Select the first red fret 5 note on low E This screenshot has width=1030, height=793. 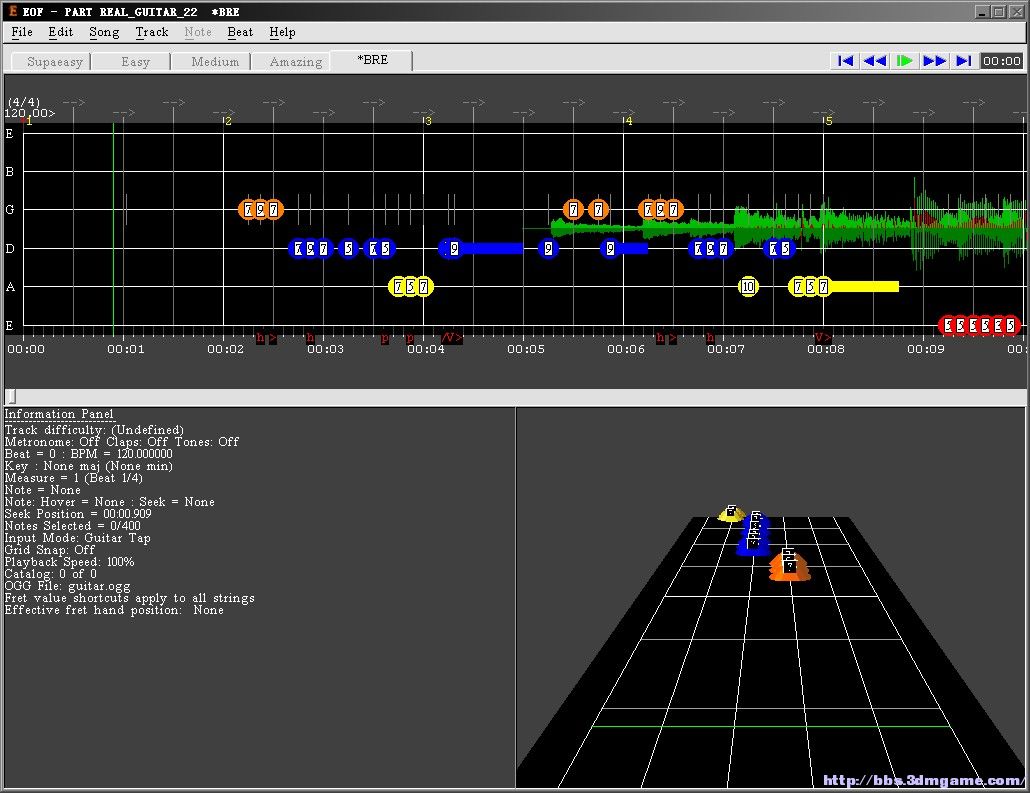(x=947, y=325)
